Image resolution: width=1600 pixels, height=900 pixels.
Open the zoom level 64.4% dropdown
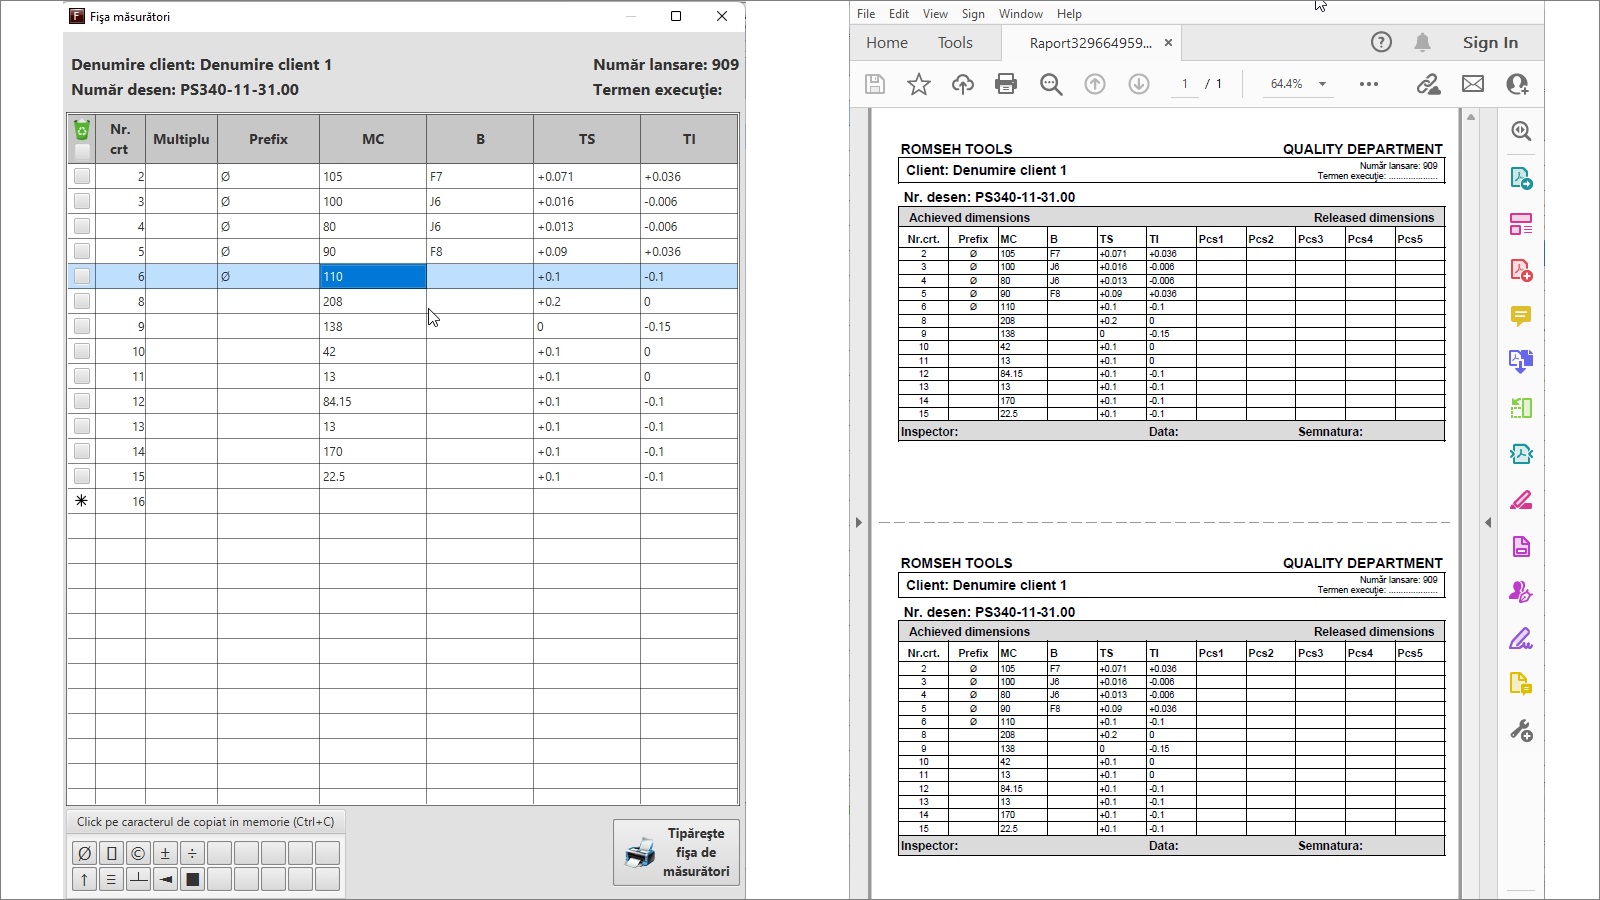pos(1322,84)
